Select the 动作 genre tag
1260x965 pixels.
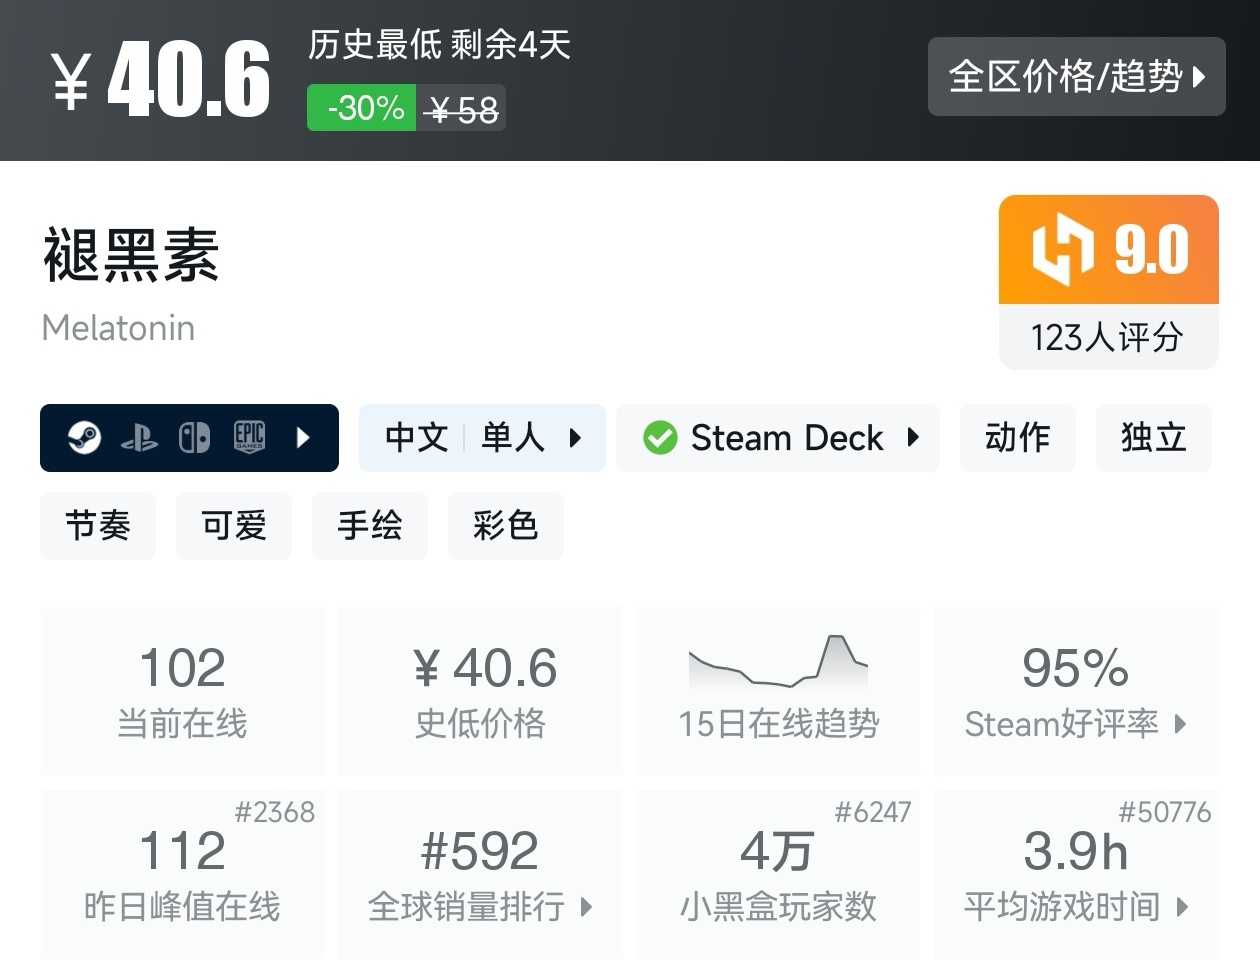coord(1017,438)
